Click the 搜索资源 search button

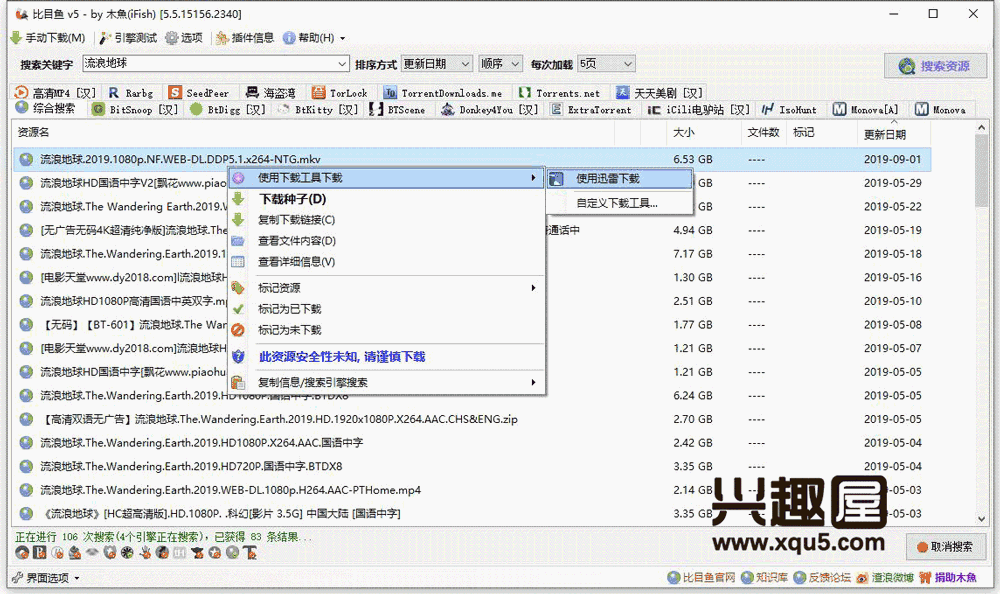click(x=935, y=66)
